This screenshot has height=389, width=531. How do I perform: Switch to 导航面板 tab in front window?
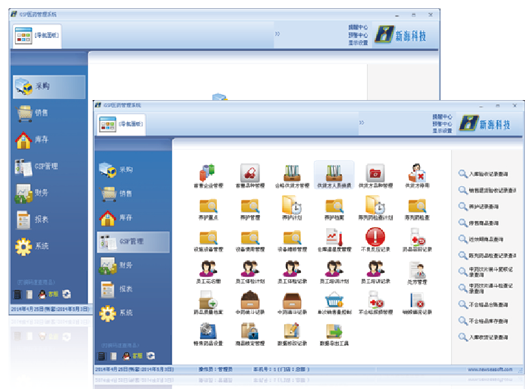[122, 124]
